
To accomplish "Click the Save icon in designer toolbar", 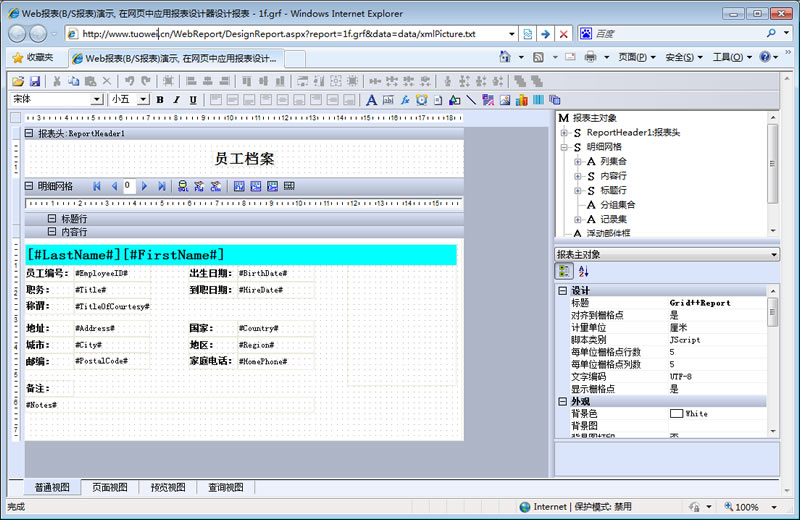I will [x=35, y=81].
